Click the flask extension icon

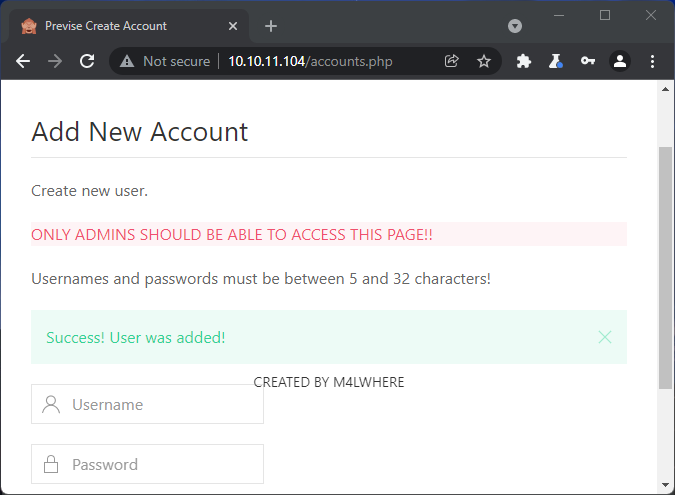556,61
